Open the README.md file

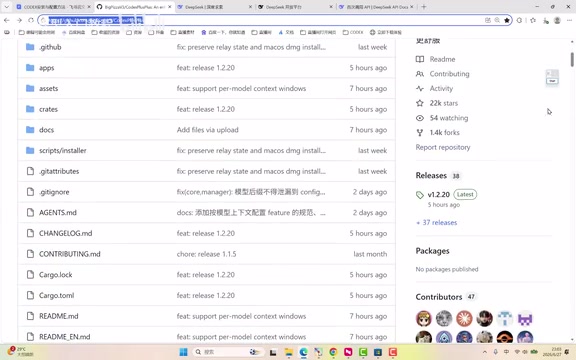[58, 316]
